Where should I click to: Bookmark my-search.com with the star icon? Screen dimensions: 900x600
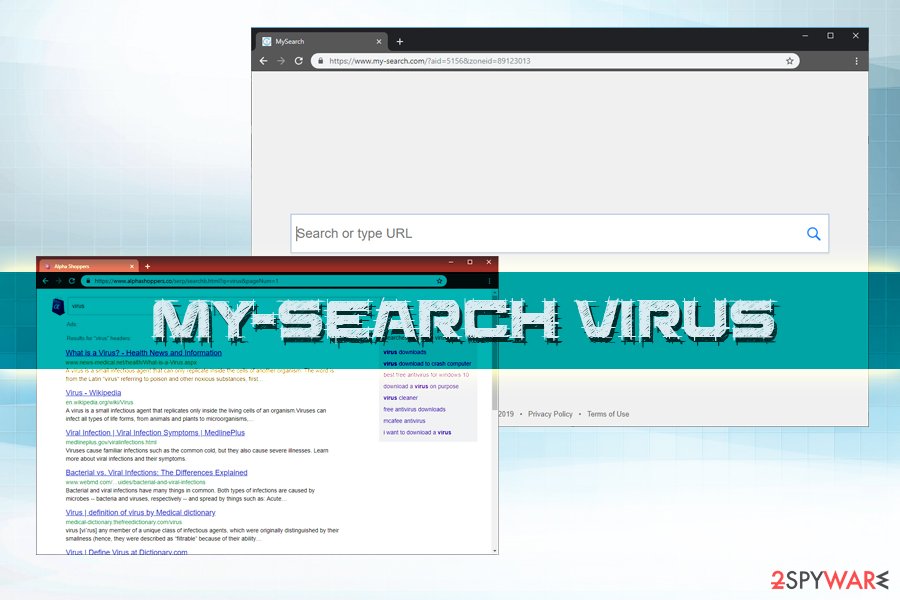click(790, 61)
